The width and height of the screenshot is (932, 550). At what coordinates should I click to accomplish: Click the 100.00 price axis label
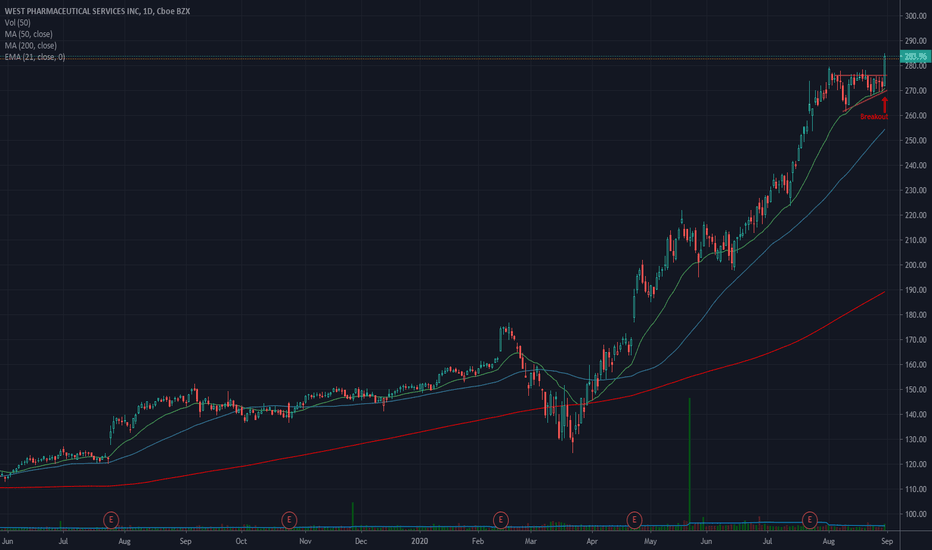point(916,514)
